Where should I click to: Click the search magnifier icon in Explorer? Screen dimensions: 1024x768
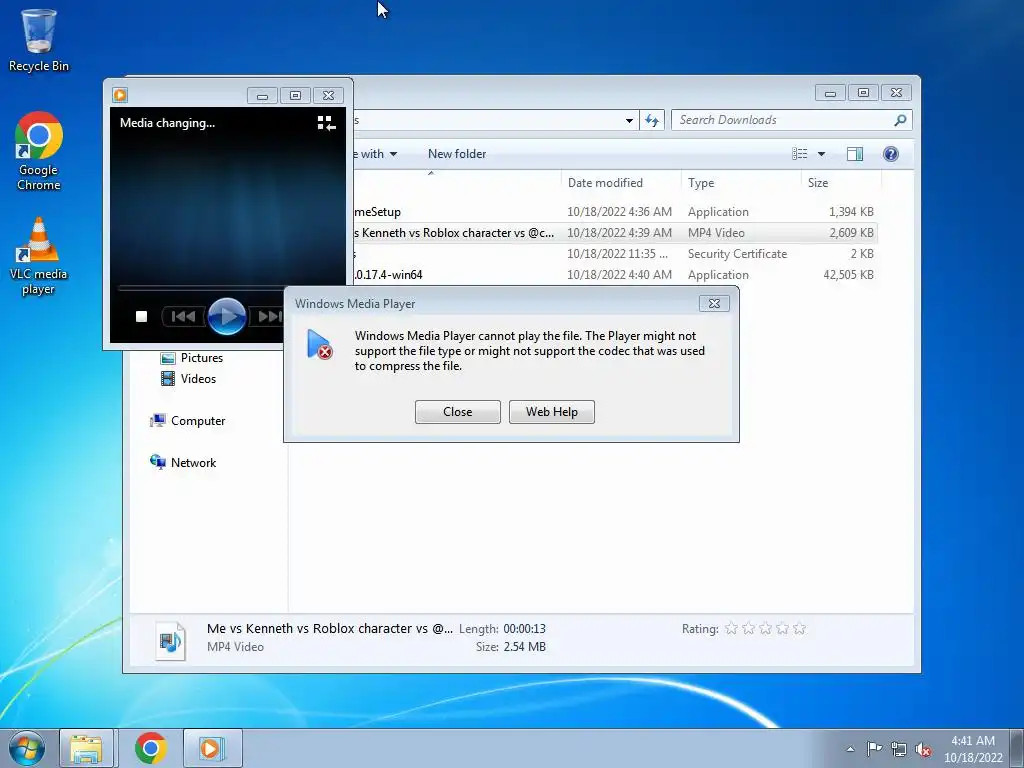pos(900,120)
